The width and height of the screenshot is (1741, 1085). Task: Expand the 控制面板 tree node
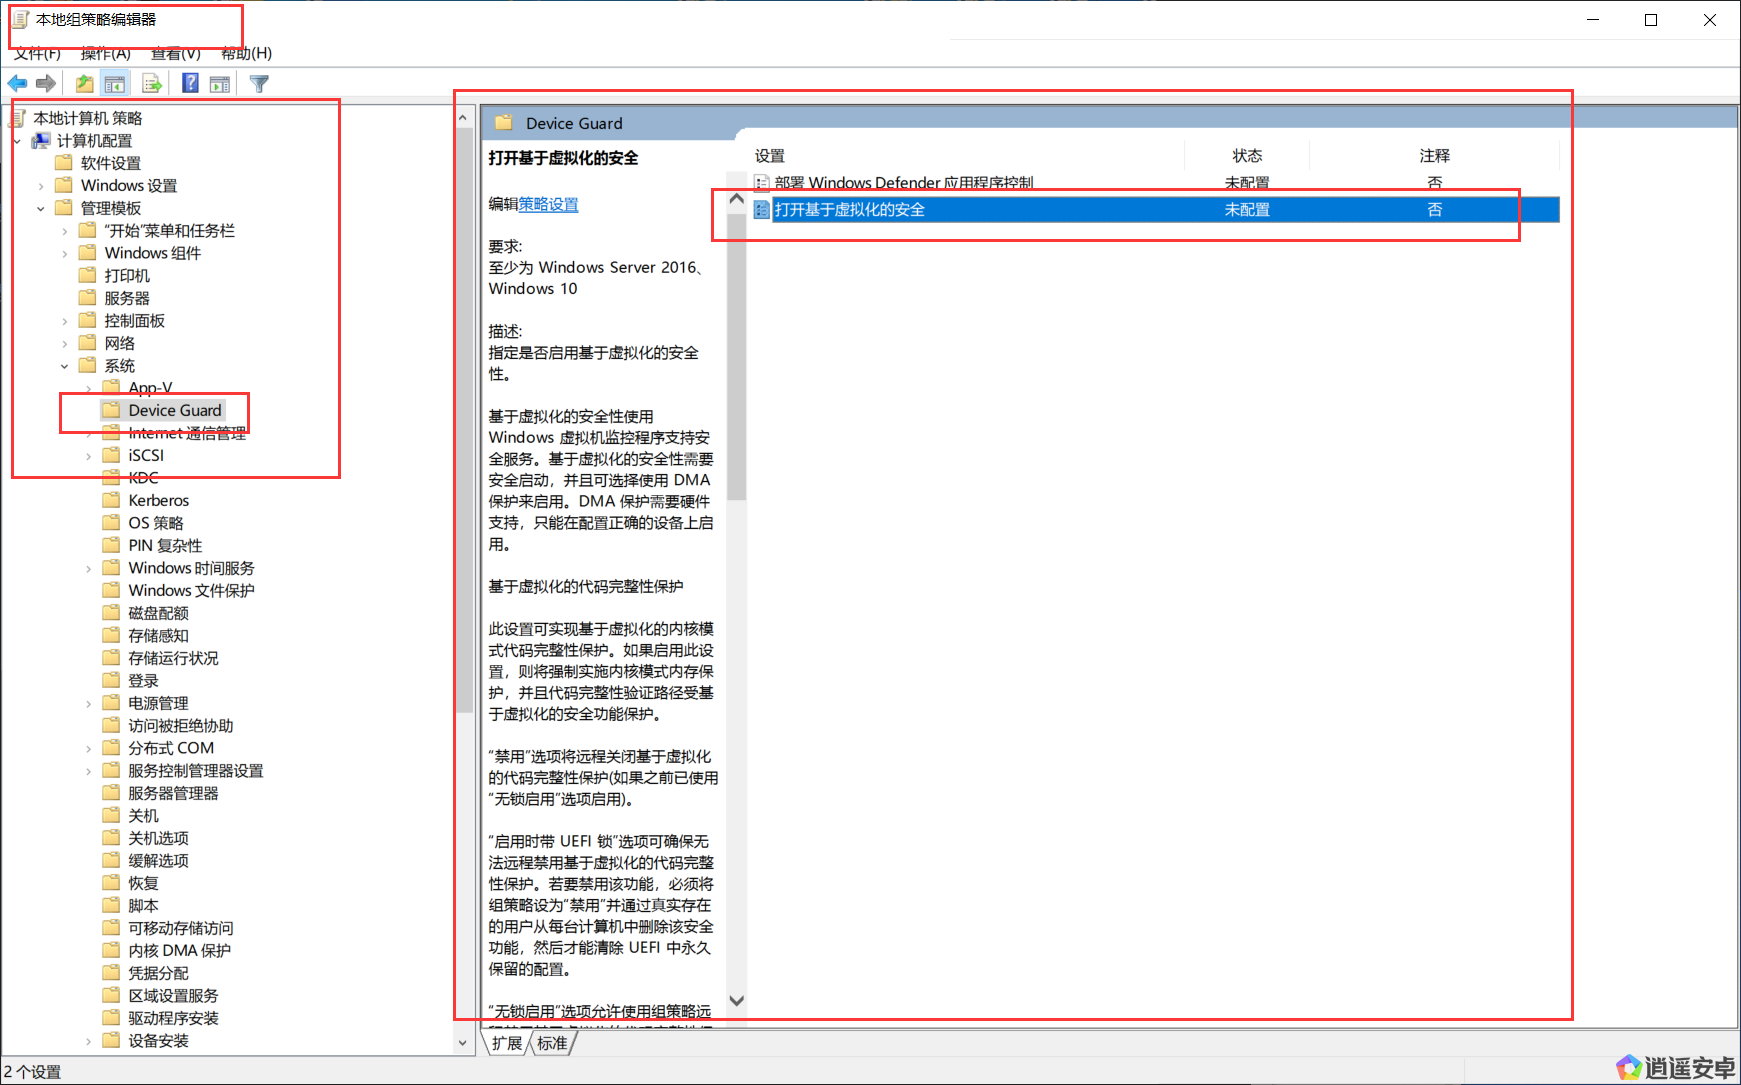click(65, 321)
